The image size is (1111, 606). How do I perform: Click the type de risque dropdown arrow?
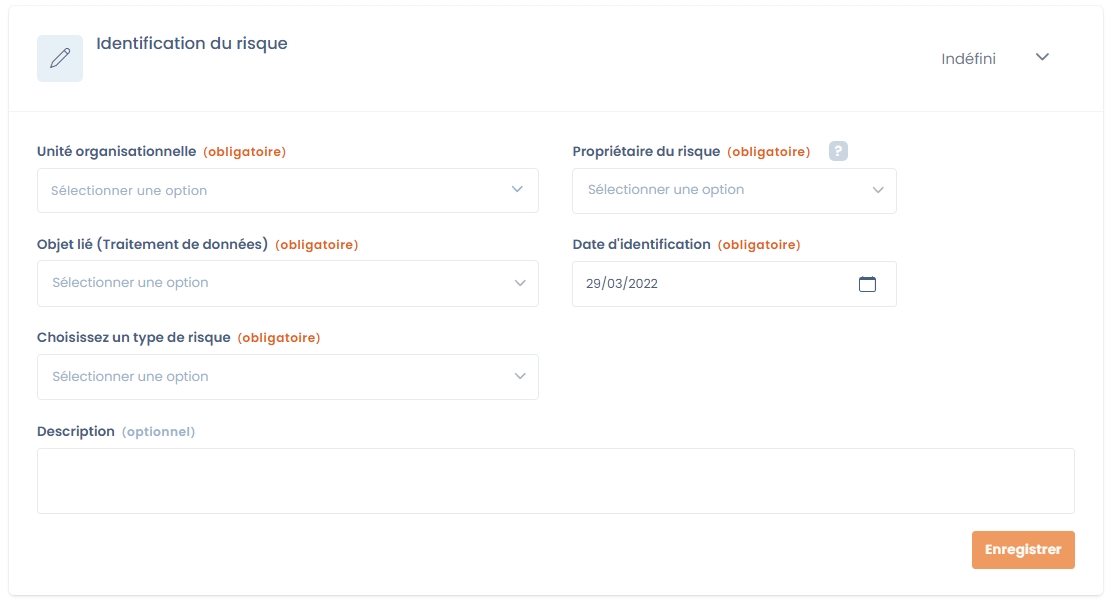(x=520, y=376)
